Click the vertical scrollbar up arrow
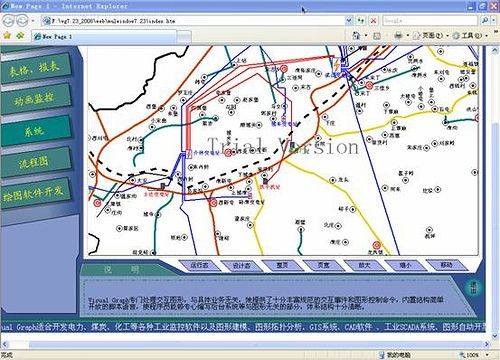 [x=495, y=50]
